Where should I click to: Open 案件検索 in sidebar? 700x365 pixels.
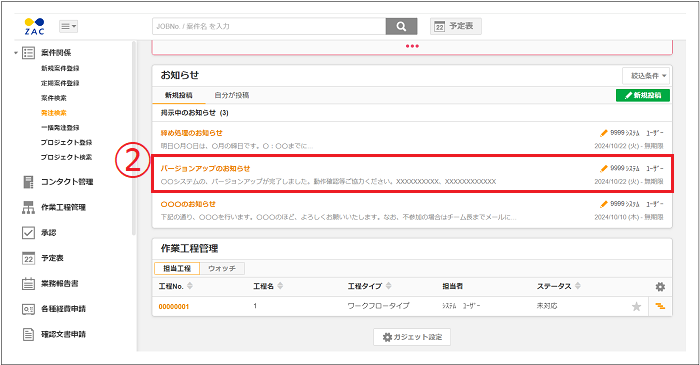pos(54,98)
